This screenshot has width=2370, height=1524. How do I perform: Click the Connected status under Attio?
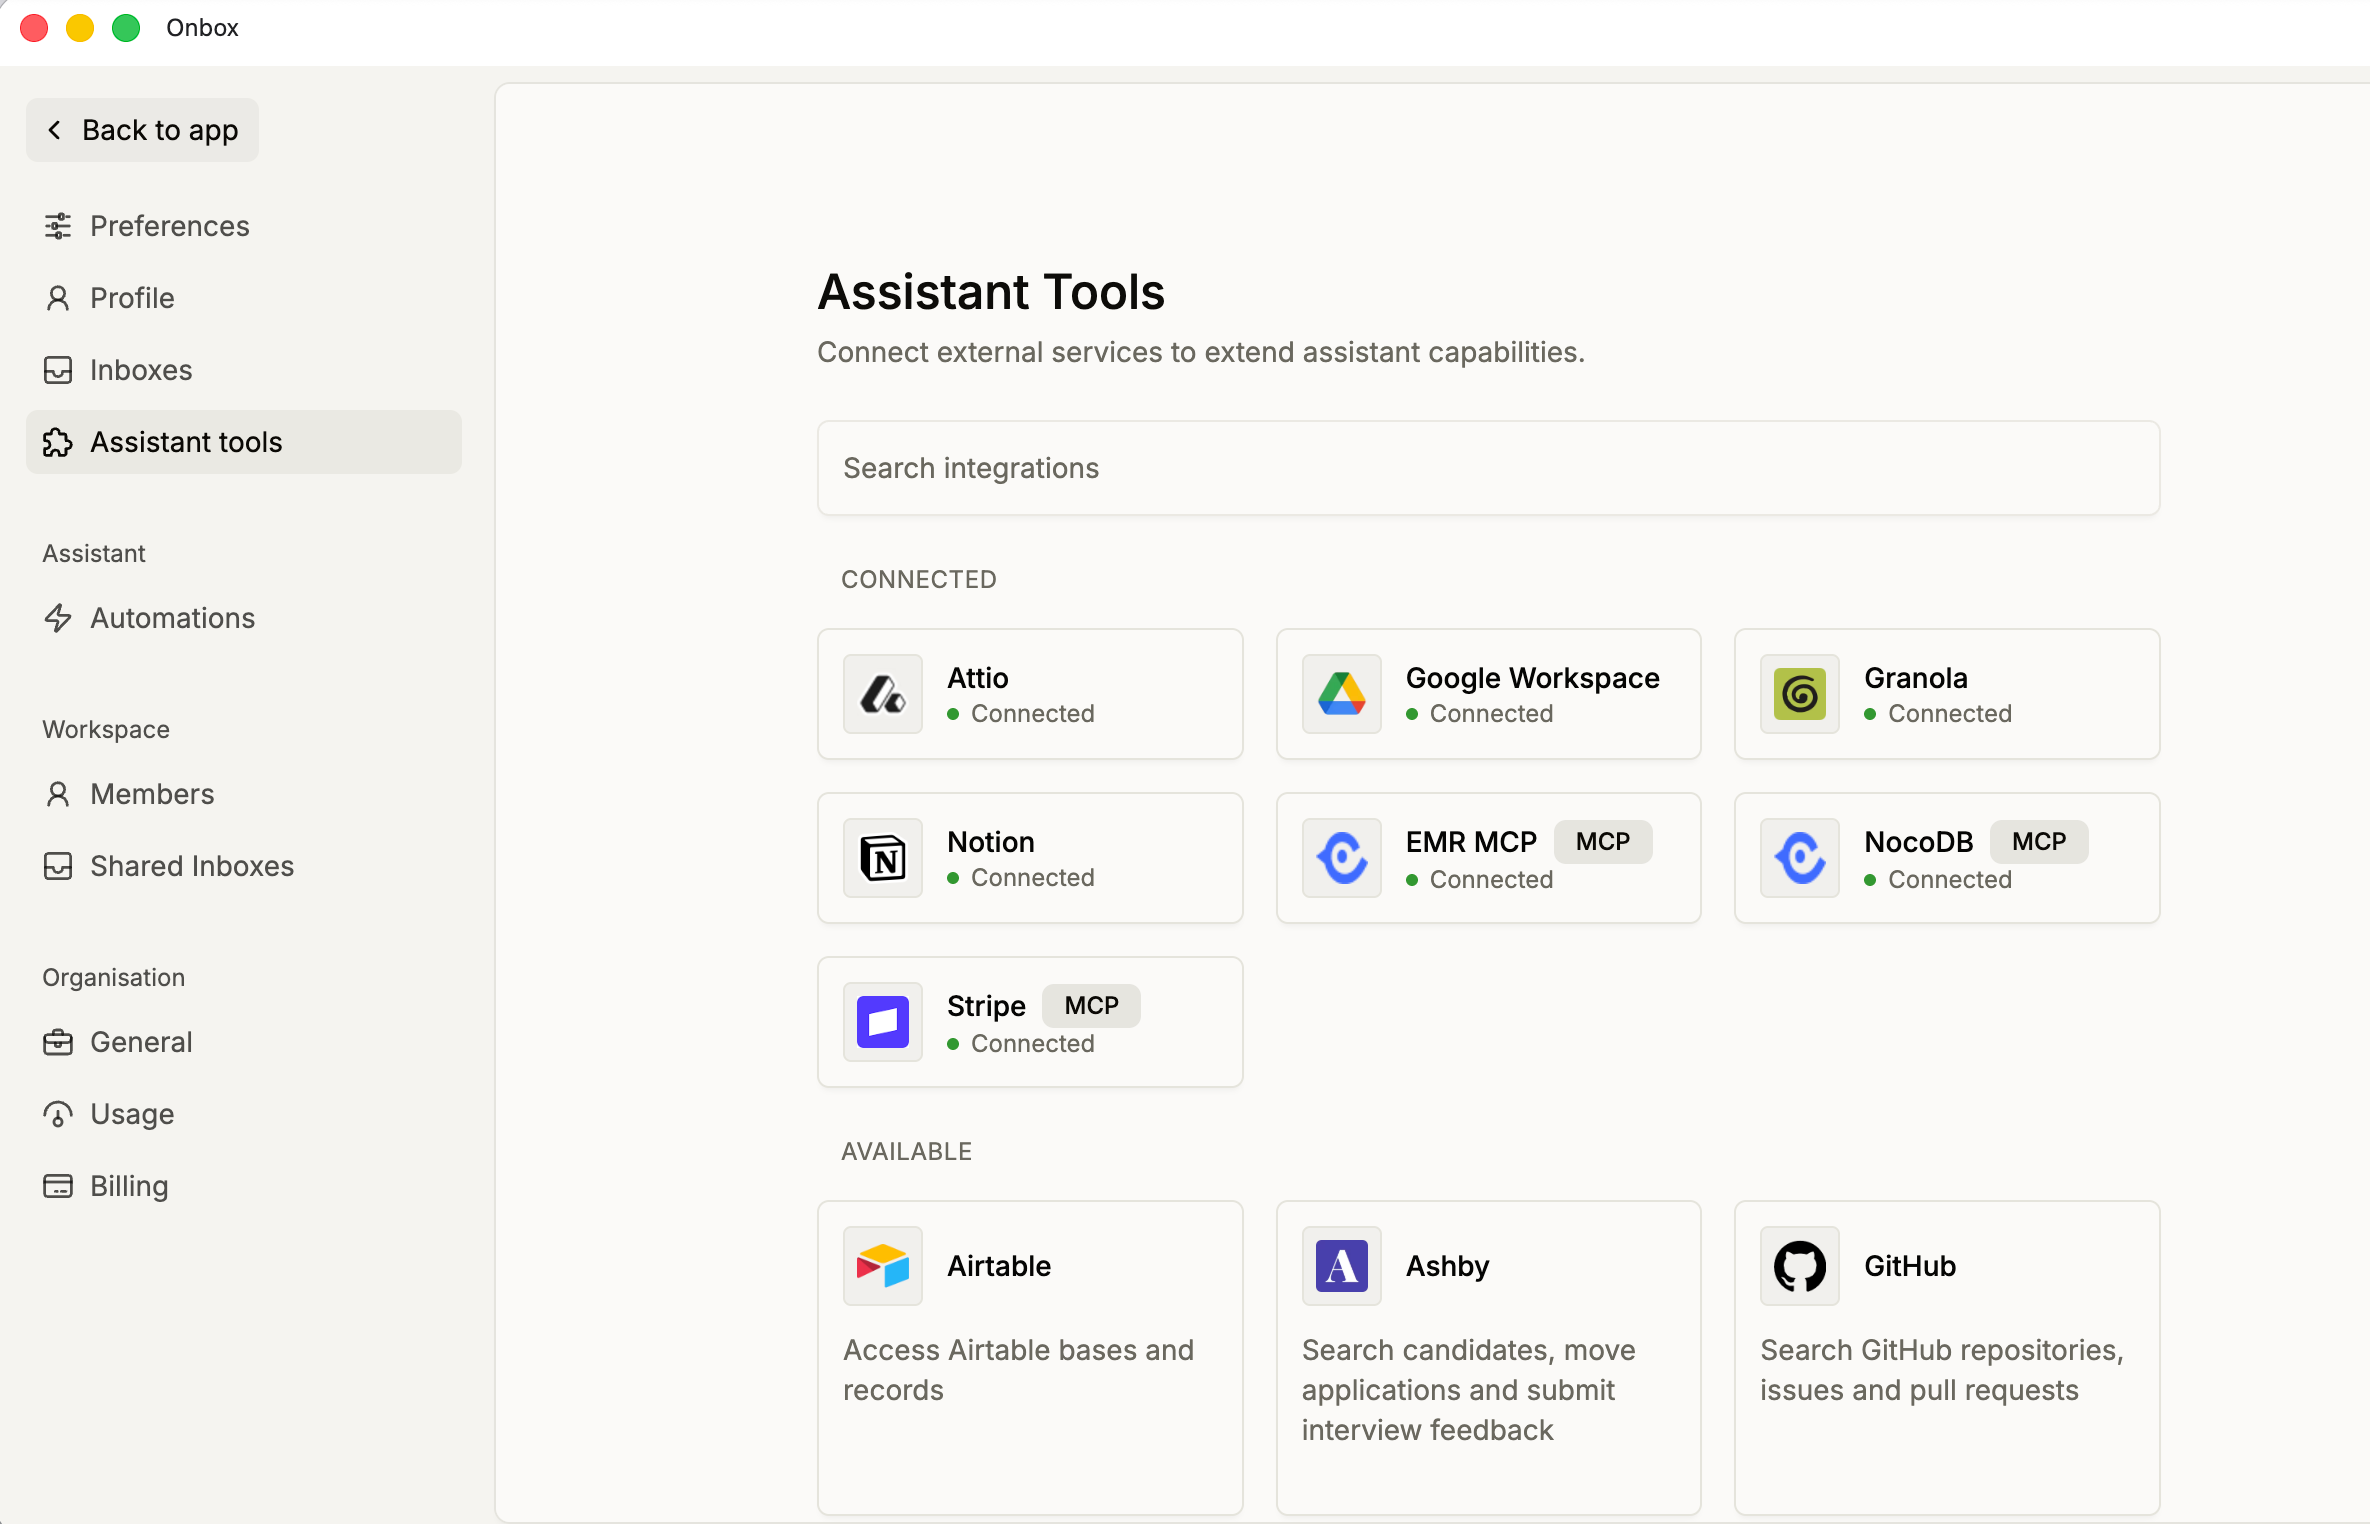[x=1021, y=714]
